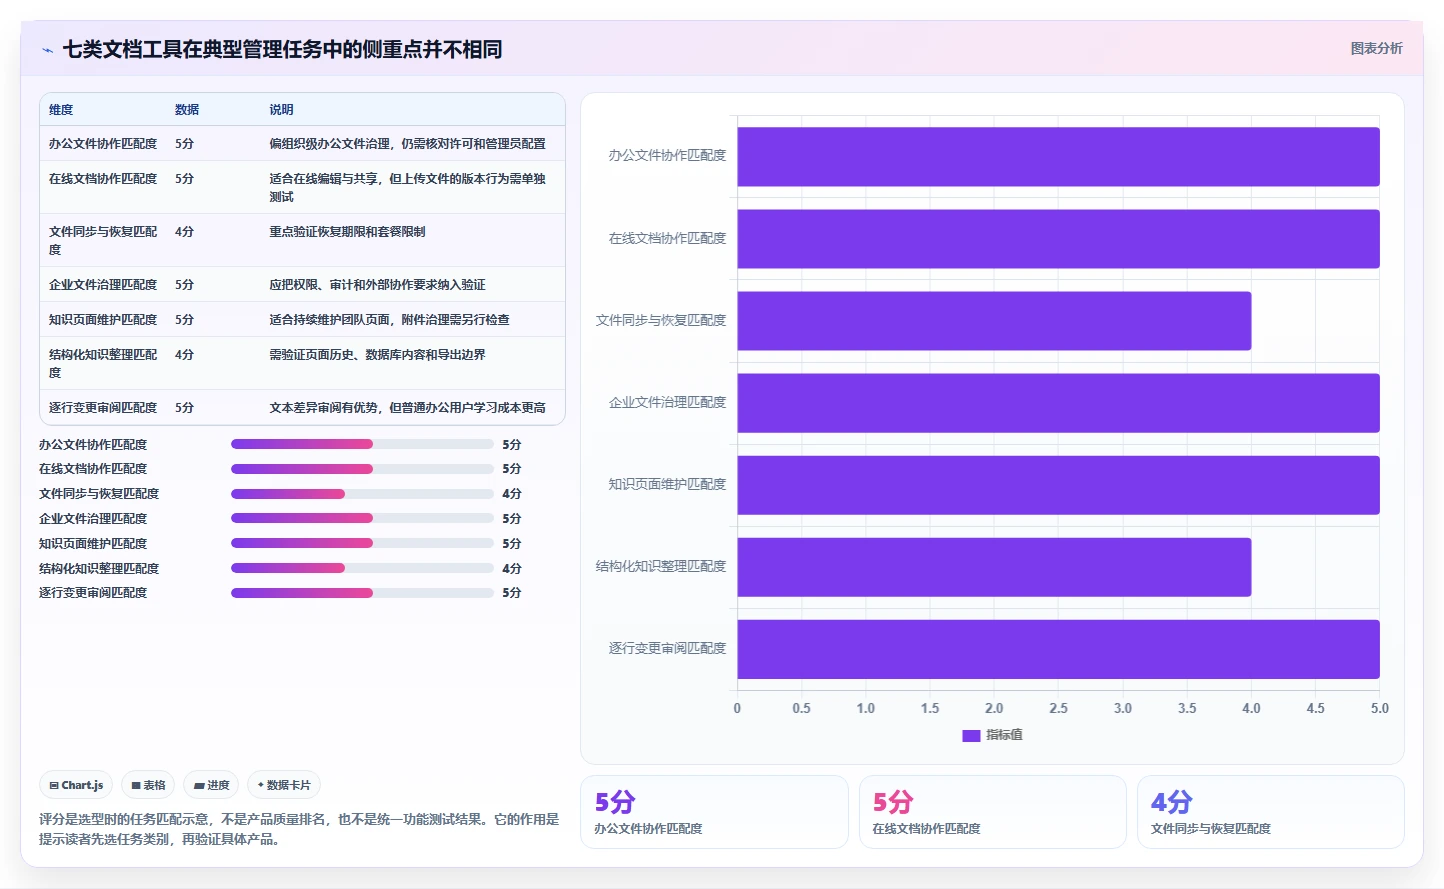Click description 应把权限、审计和外部协作要求纳入验证
The image size is (1444, 889).
pos(377,285)
